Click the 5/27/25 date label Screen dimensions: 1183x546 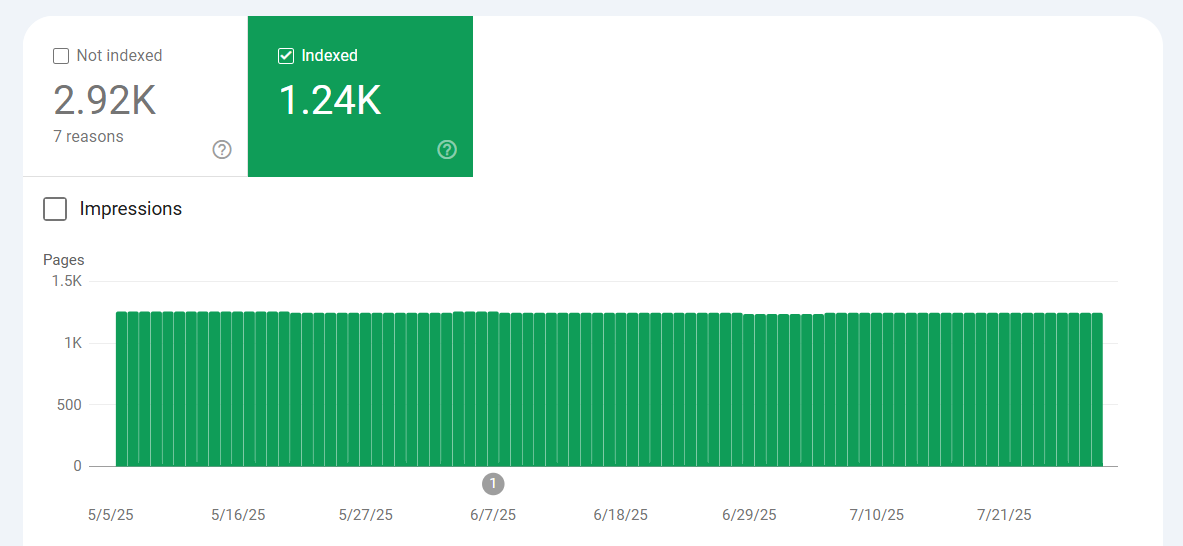coord(366,515)
